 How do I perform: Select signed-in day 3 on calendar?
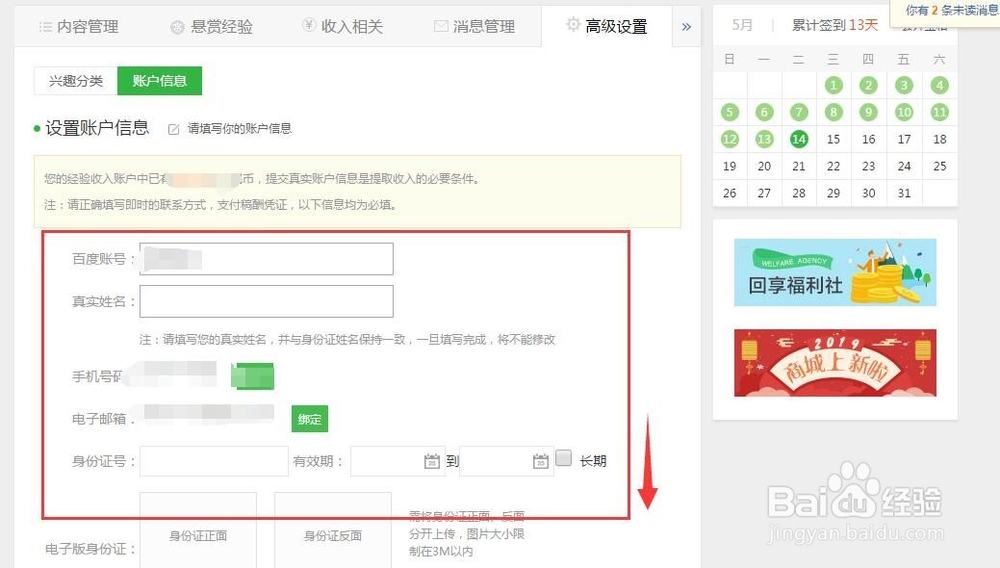coord(904,85)
